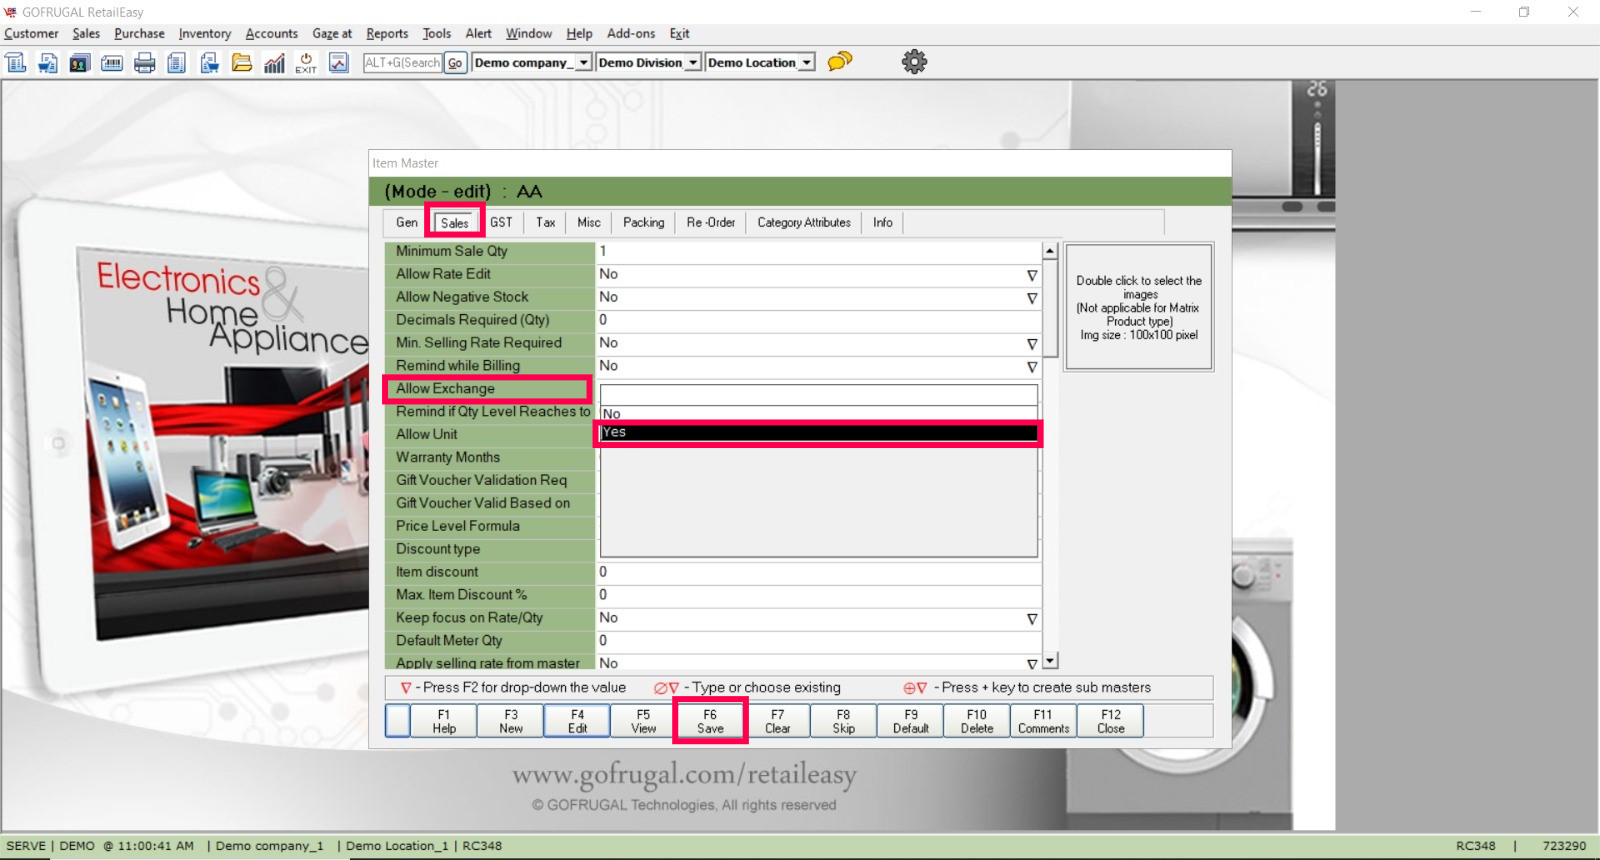Open the Inventory menu
1600x860 pixels.
[x=205, y=34]
